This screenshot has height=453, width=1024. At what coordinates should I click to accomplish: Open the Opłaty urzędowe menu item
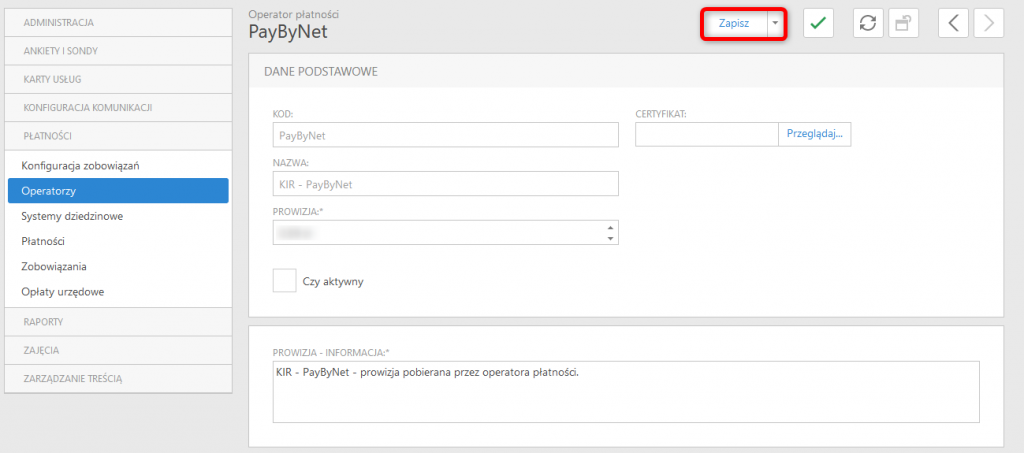tap(118, 292)
